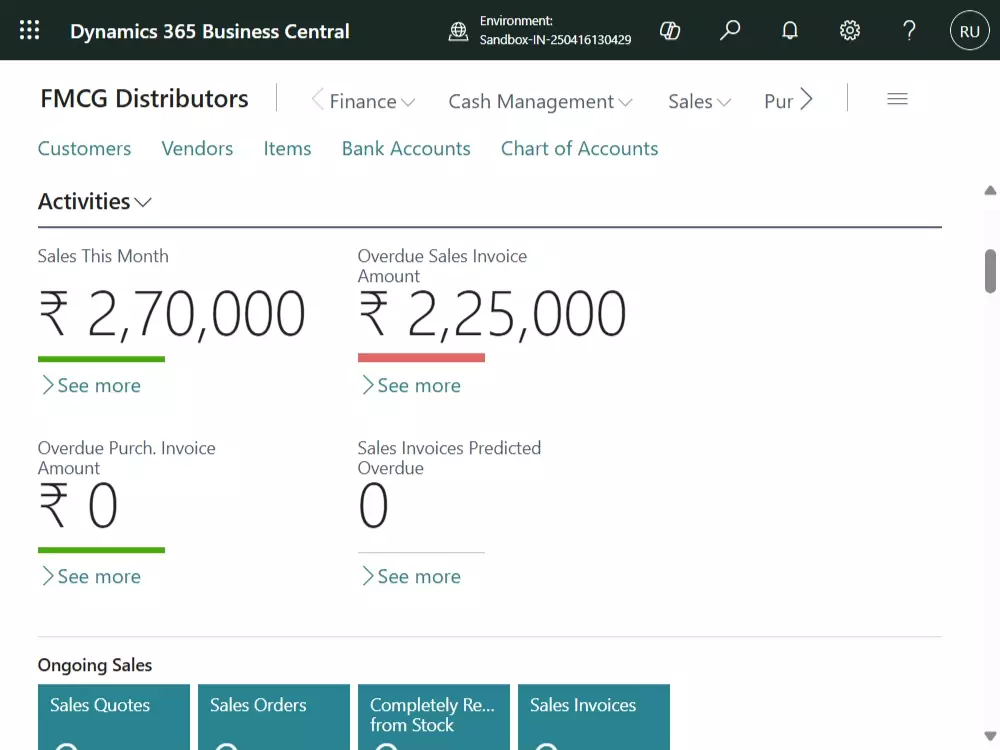Click the Ongoing Sales heading
The image size is (1000, 750).
pos(94,665)
